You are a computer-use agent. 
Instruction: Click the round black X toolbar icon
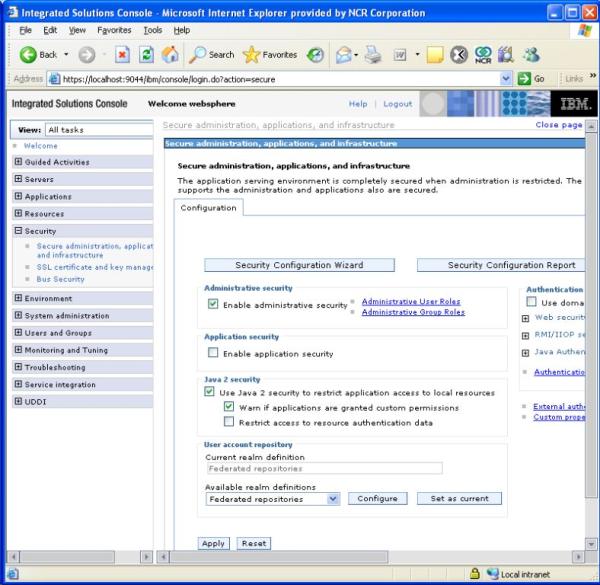coord(459,55)
